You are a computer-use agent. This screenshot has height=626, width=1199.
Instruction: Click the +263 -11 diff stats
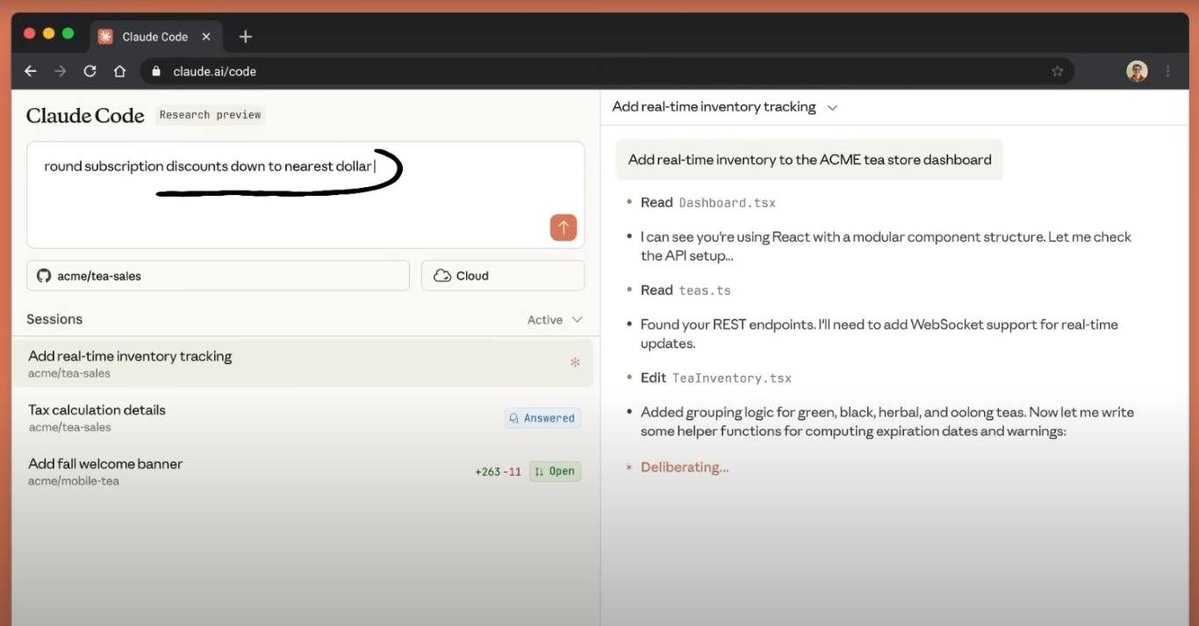(498, 472)
